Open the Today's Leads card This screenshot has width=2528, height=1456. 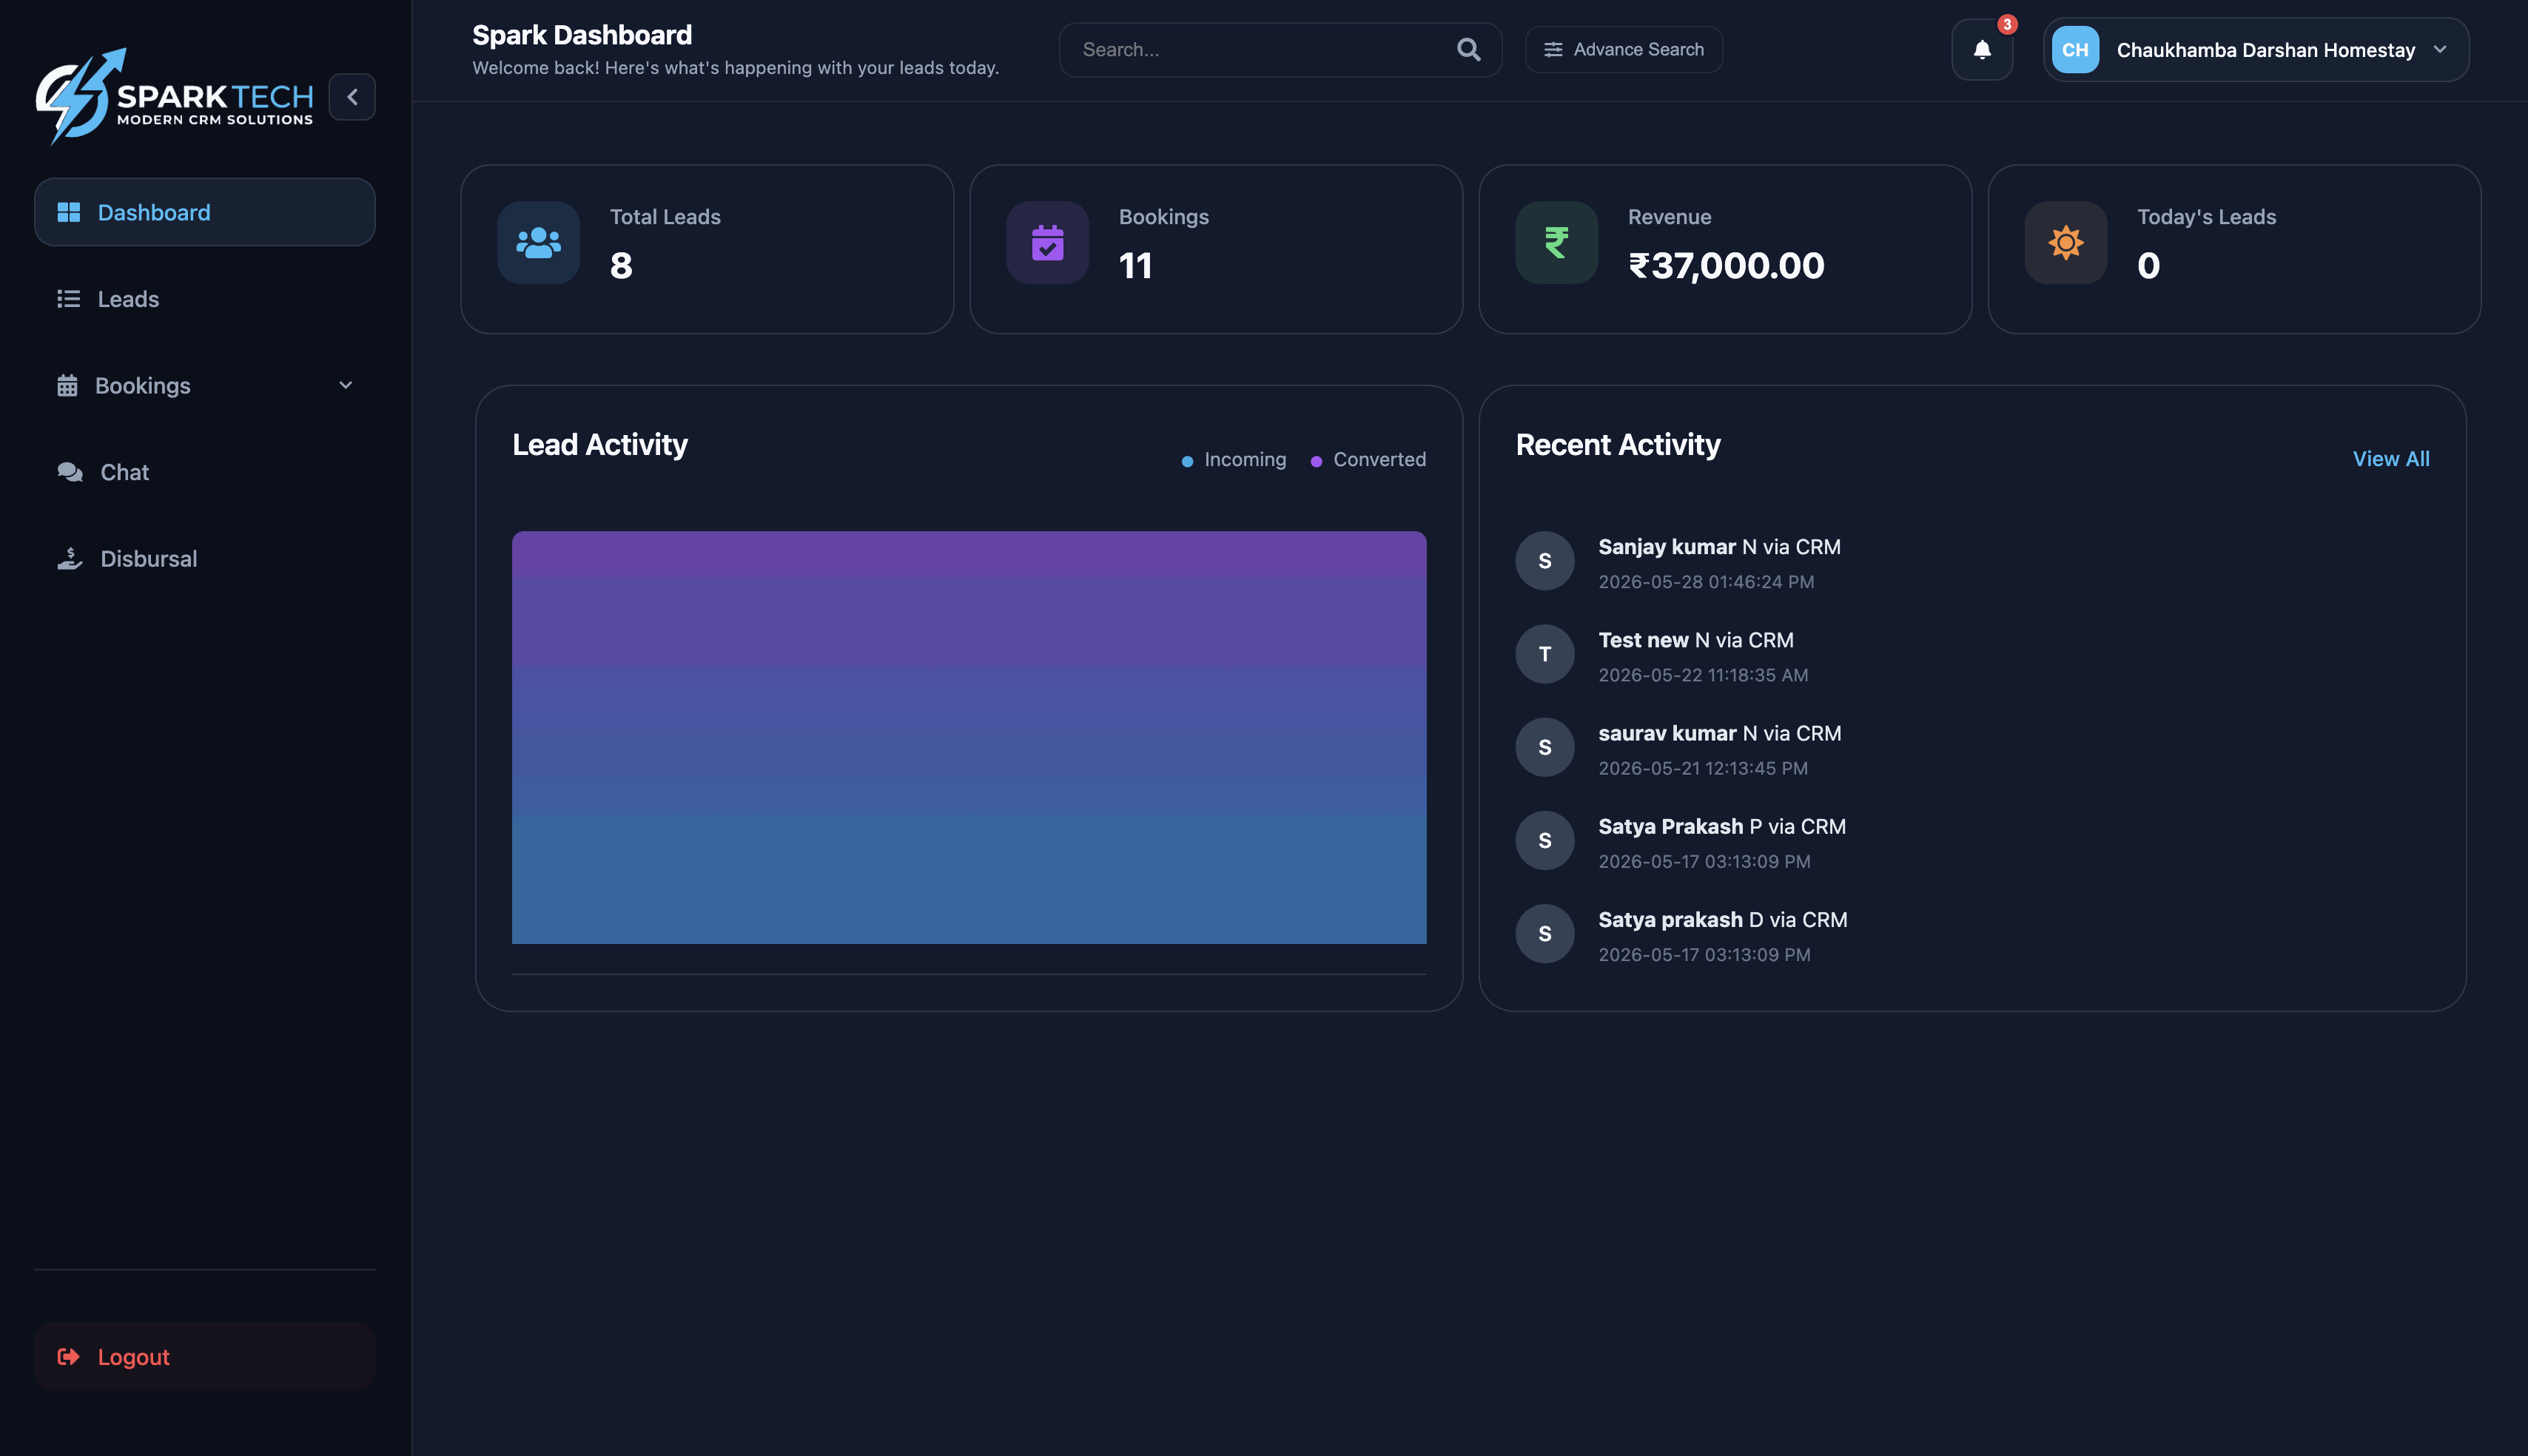click(x=2234, y=249)
